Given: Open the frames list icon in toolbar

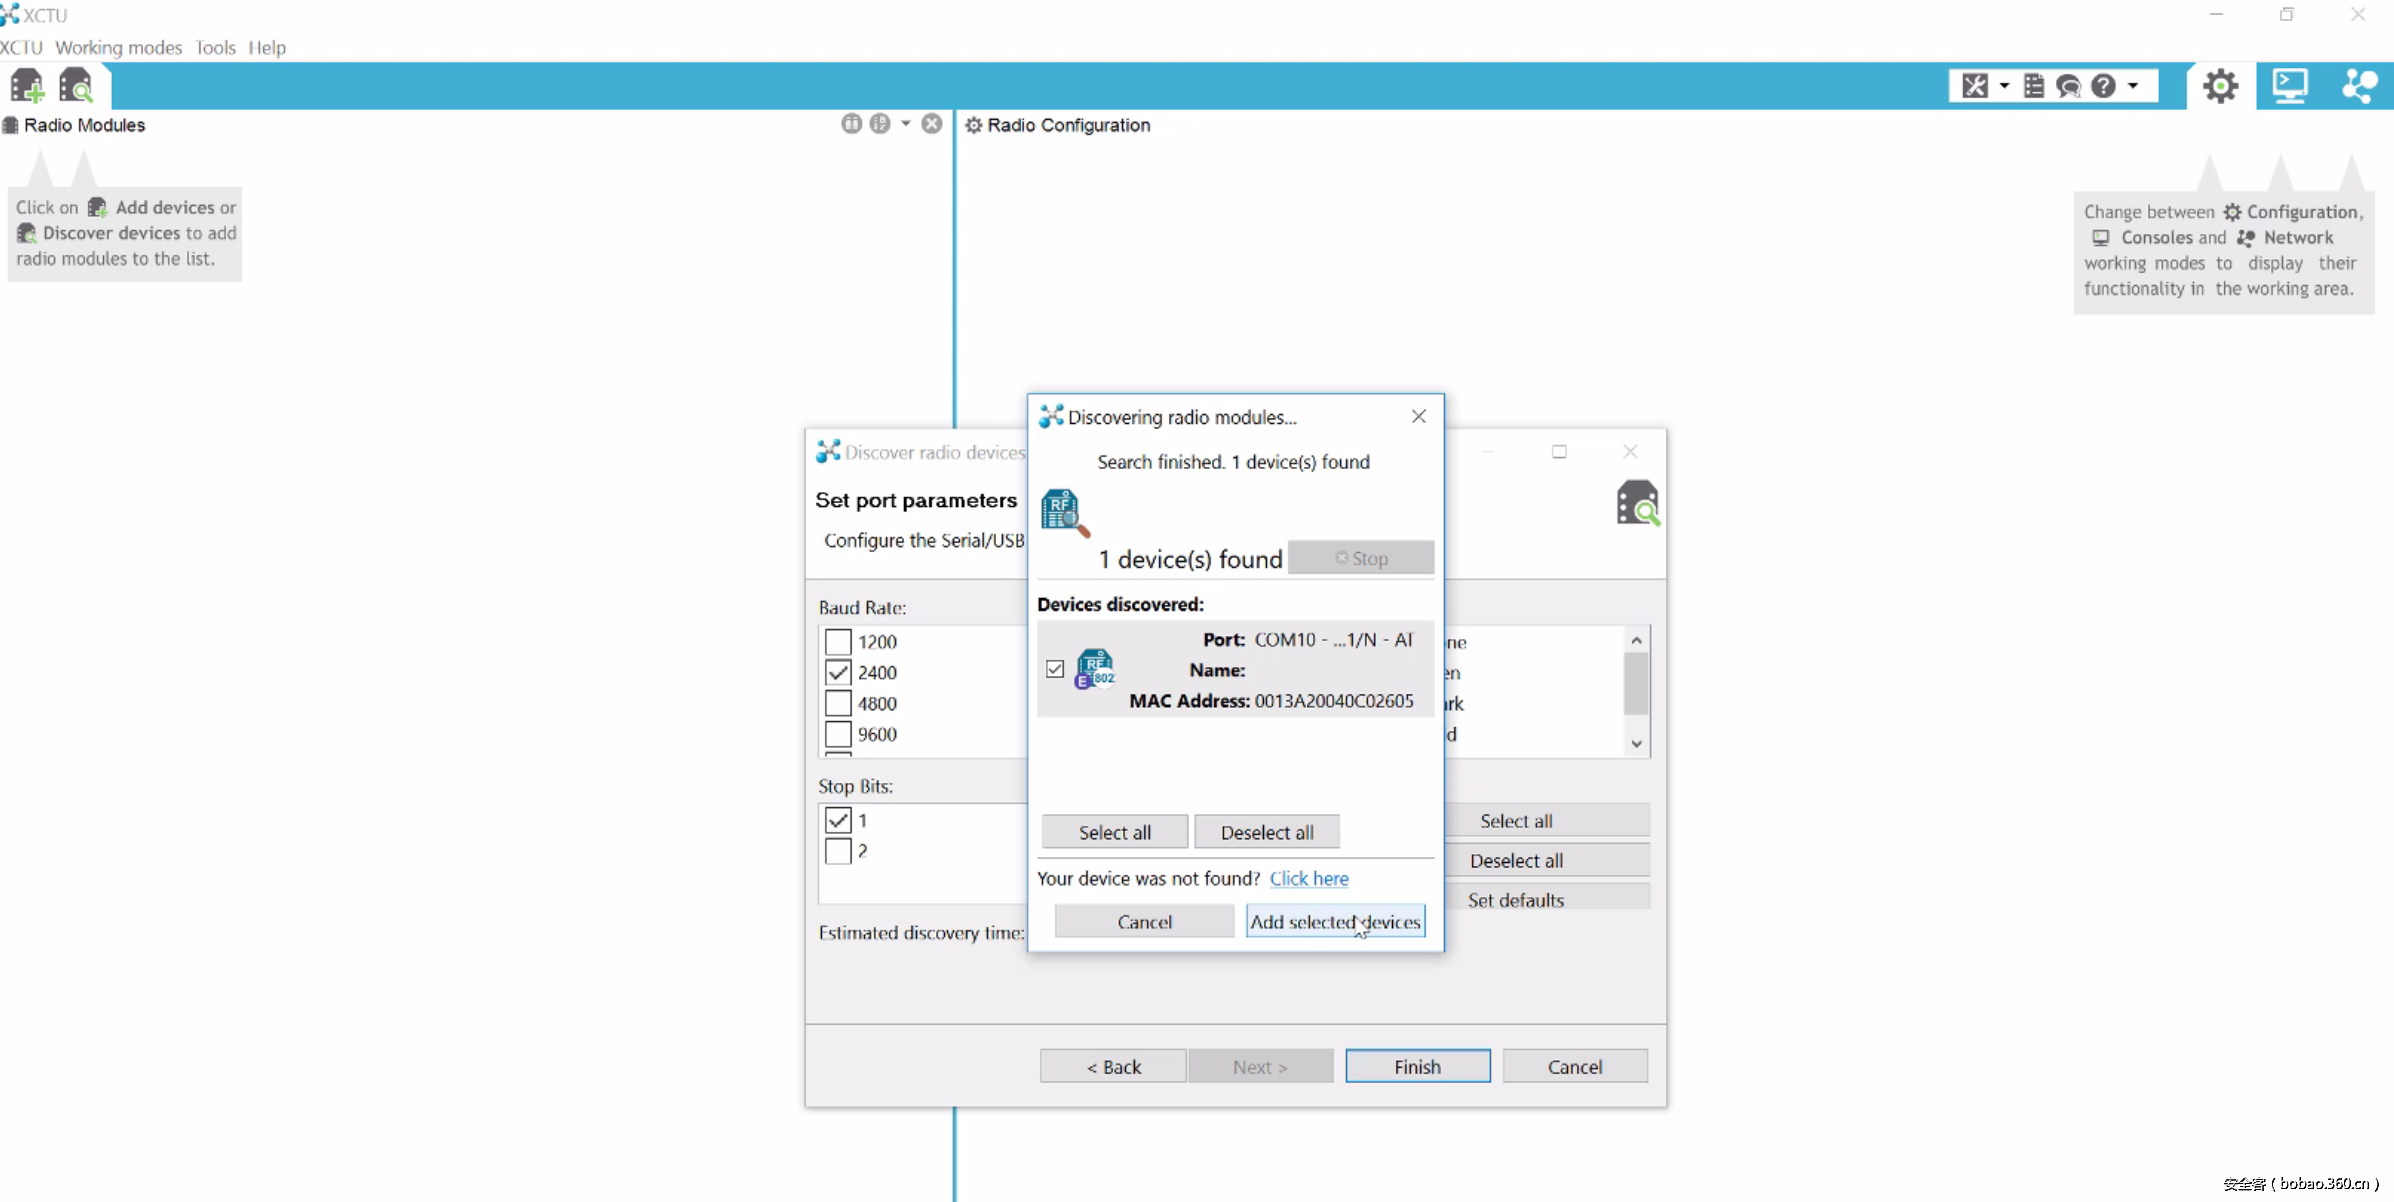Looking at the screenshot, I should (x=2034, y=86).
